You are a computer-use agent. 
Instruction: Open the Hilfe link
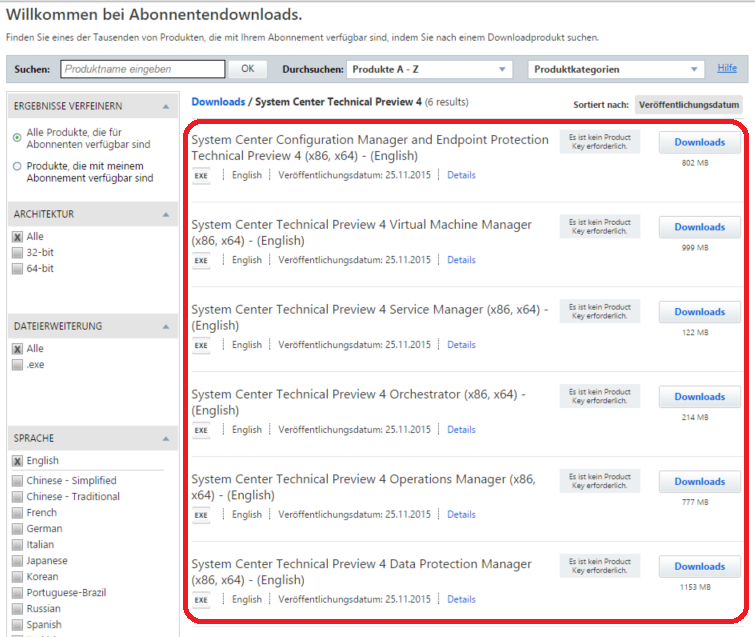click(727, 68)
